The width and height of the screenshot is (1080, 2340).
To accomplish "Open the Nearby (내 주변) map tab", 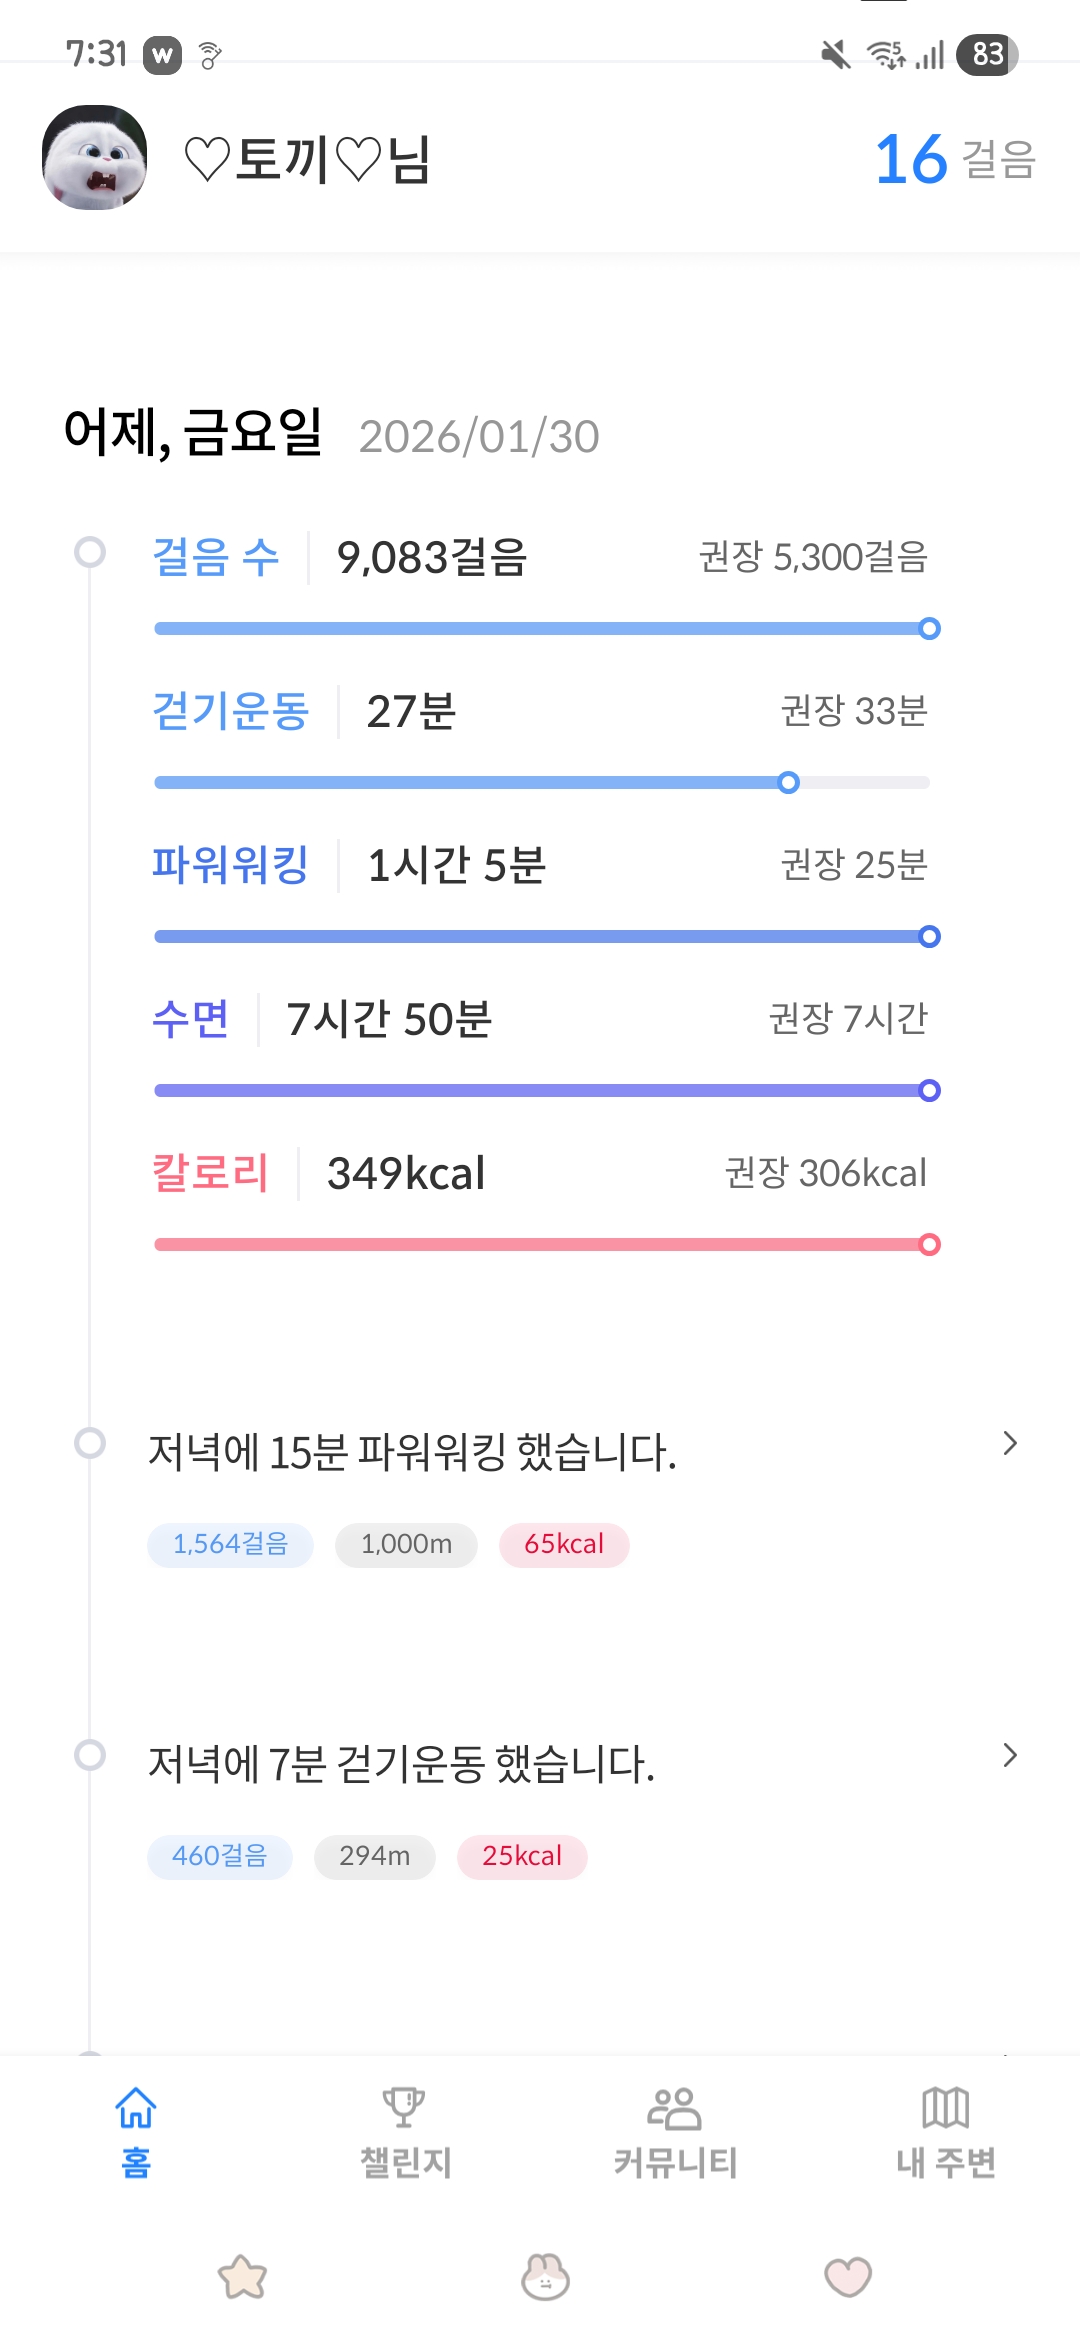I will point(945,2132).
